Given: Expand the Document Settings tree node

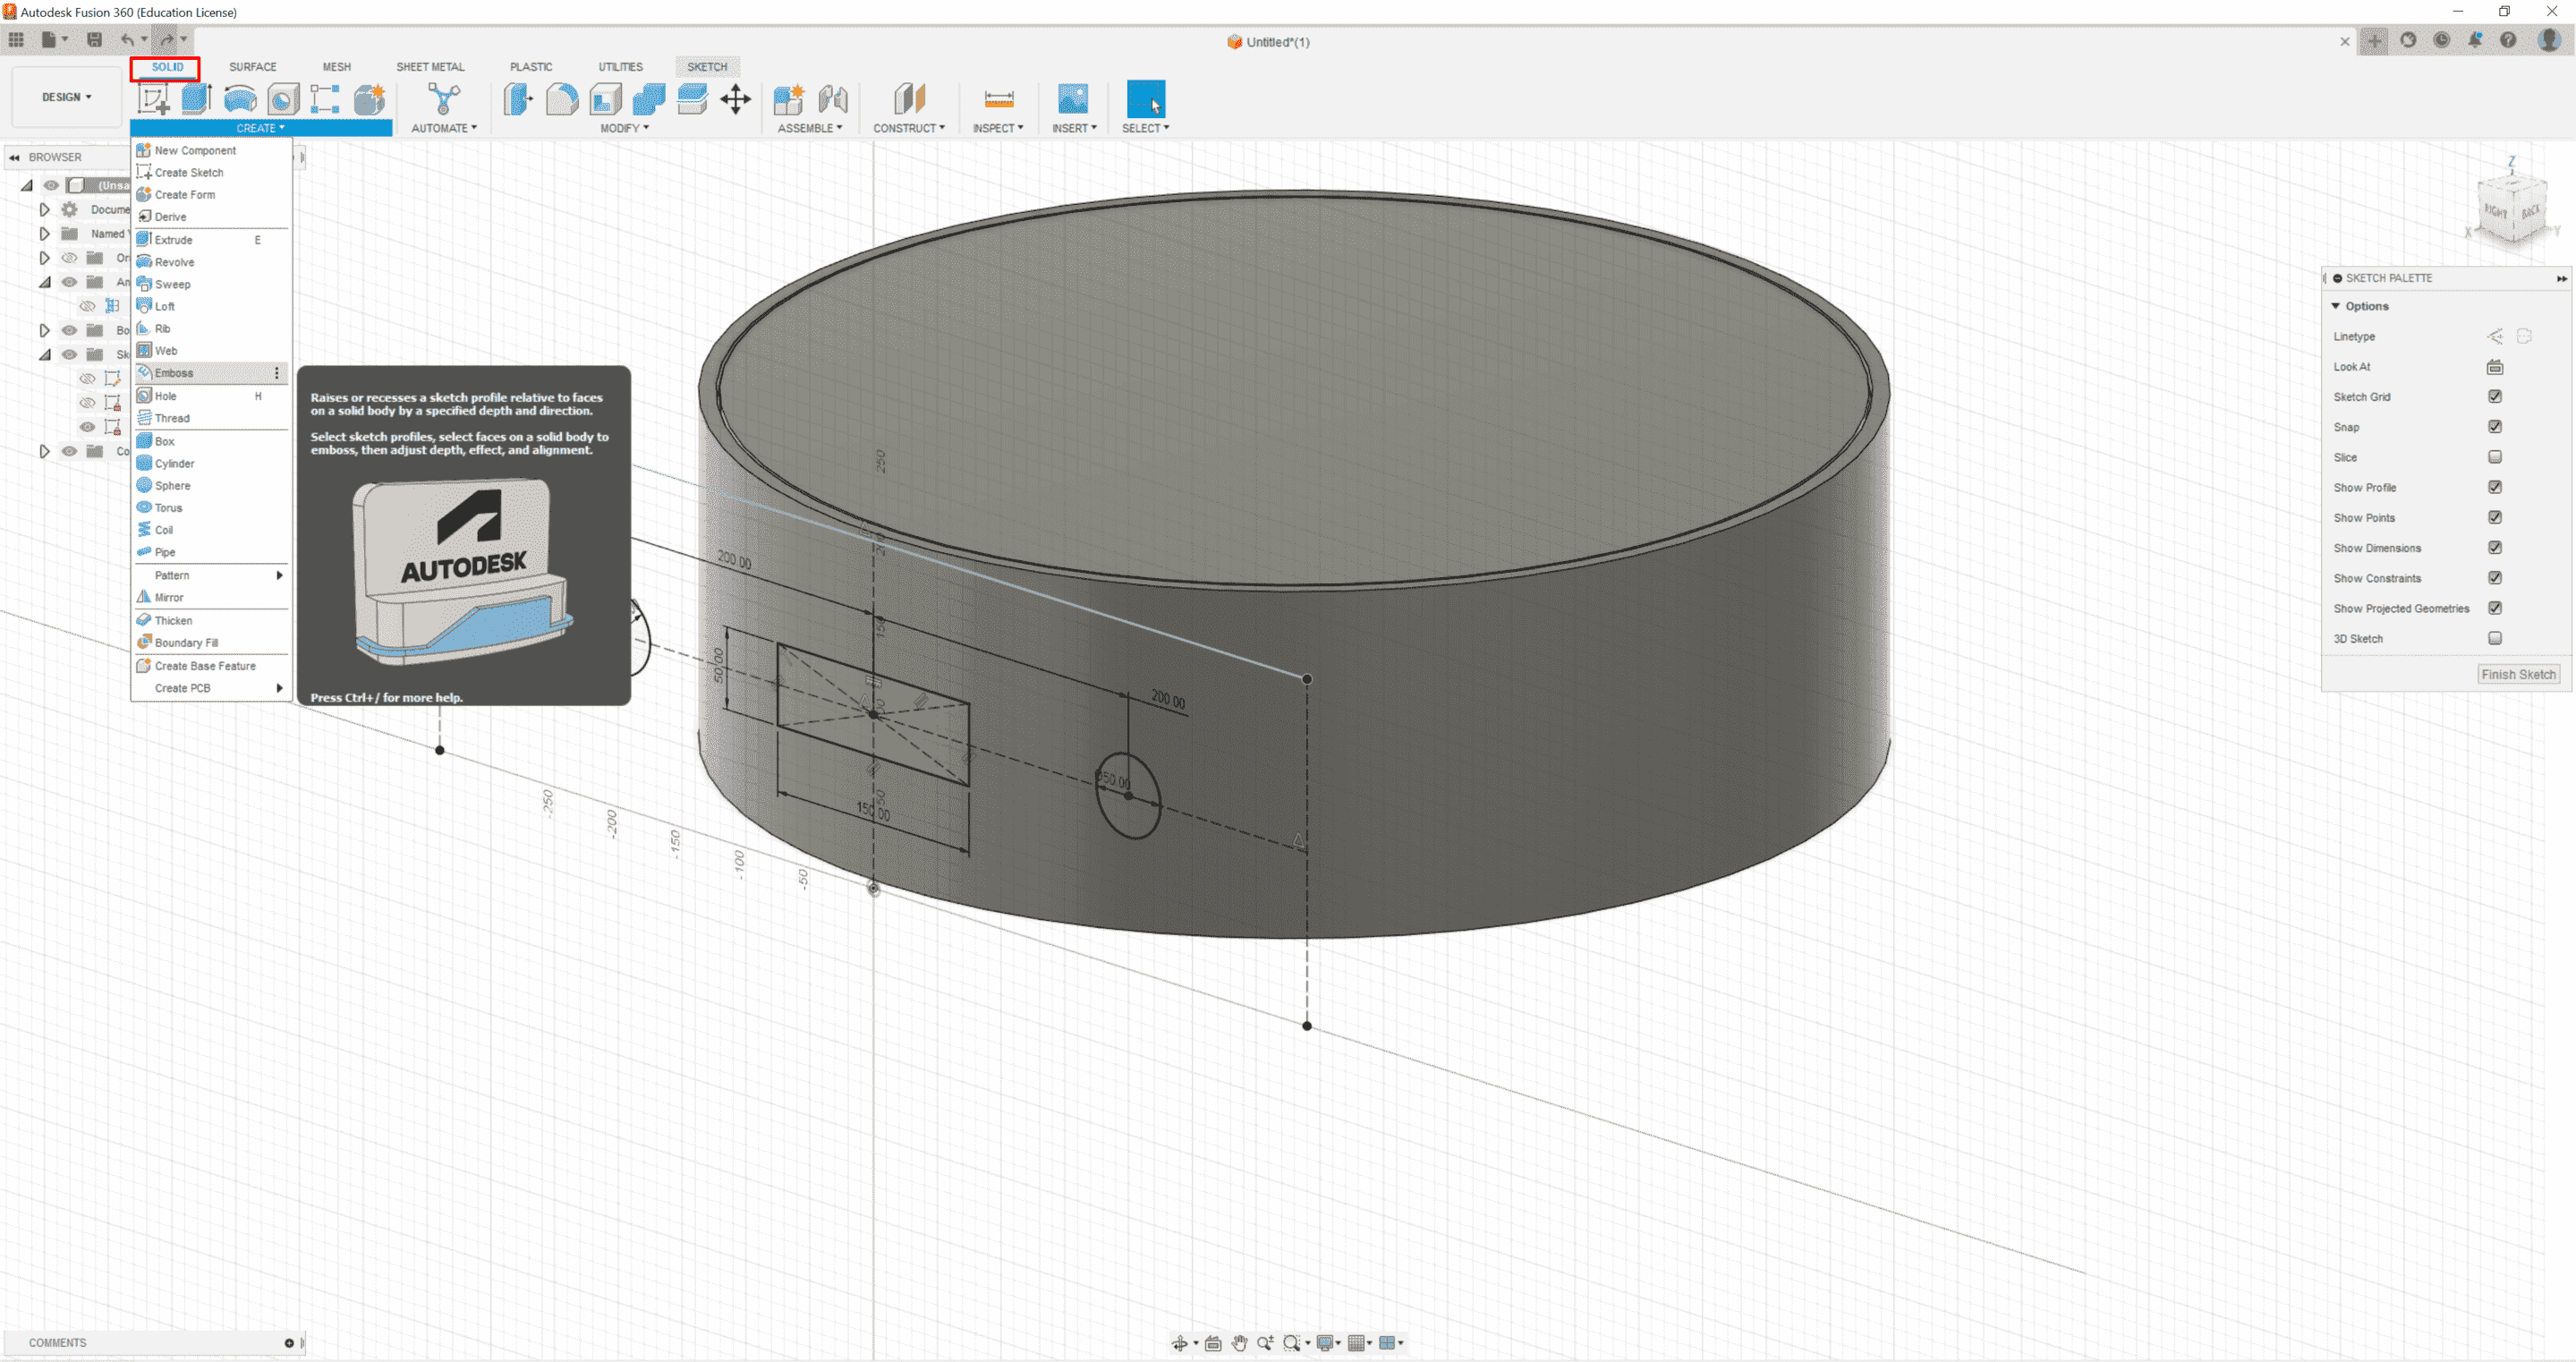Looking at the screenshot, I should click(x=44, y=210).
